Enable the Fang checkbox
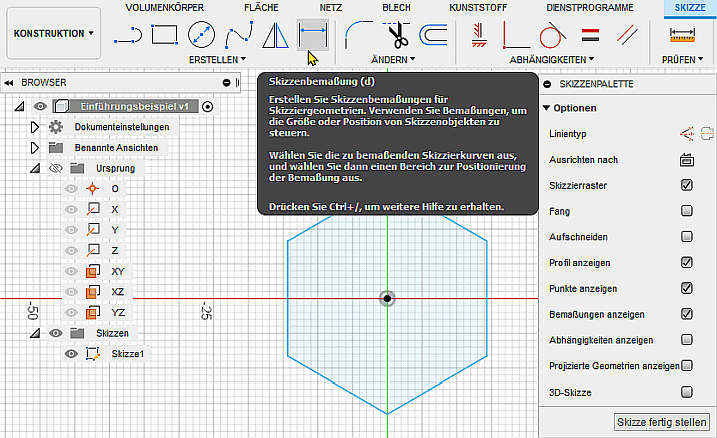 687,211
